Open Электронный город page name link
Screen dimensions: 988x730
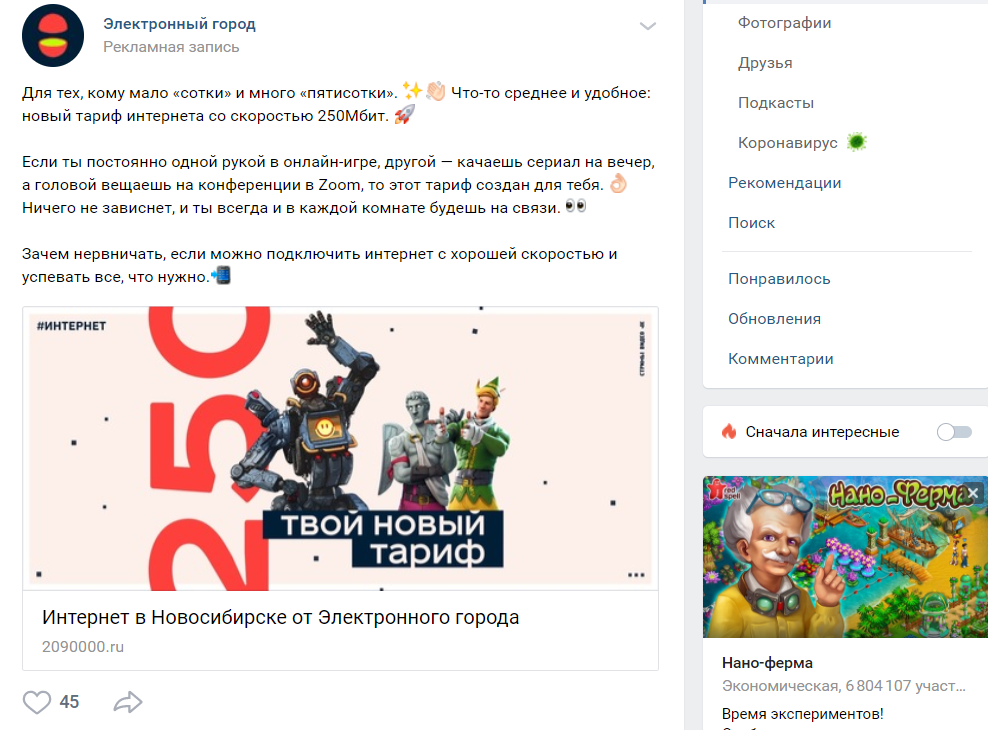180,24
